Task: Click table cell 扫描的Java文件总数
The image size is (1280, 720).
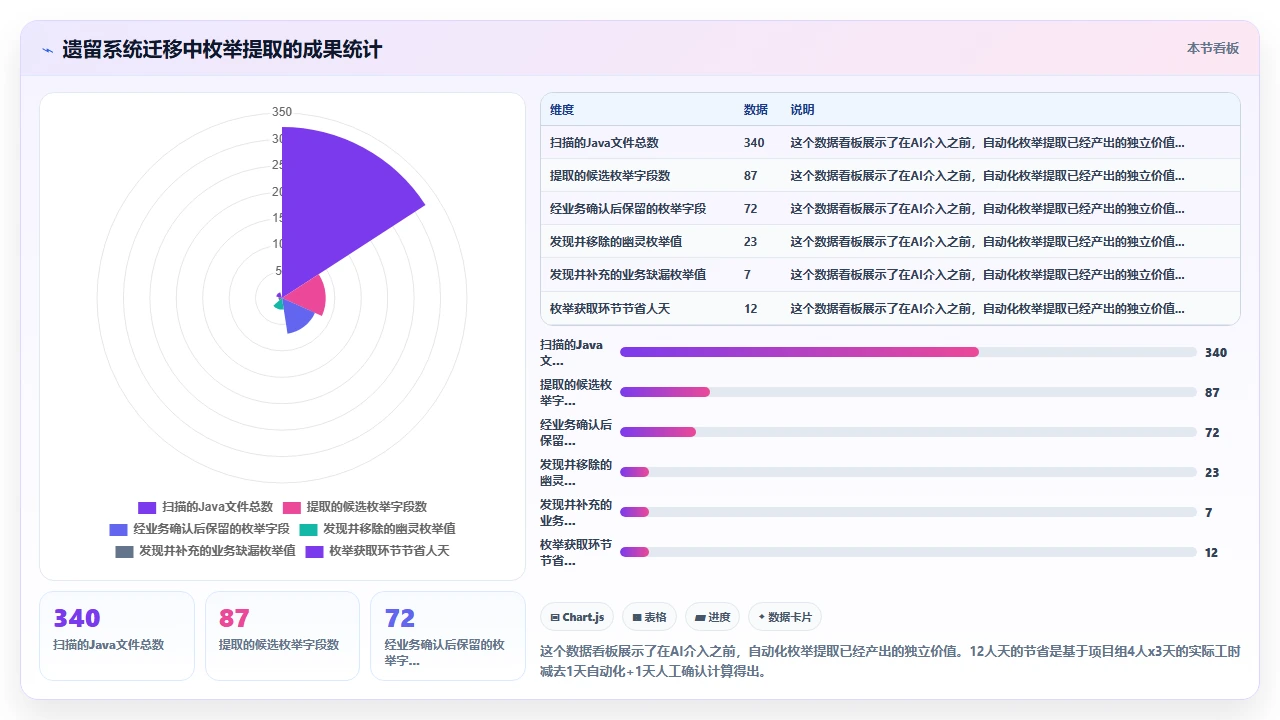Action: pos(604,142)
